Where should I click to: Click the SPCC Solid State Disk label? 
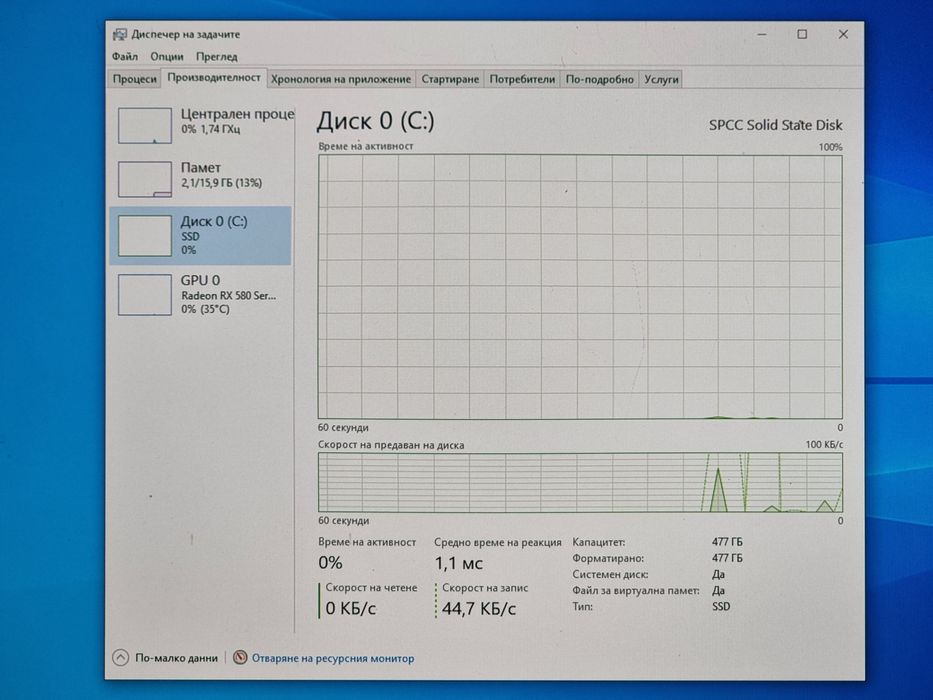(775, 125)
